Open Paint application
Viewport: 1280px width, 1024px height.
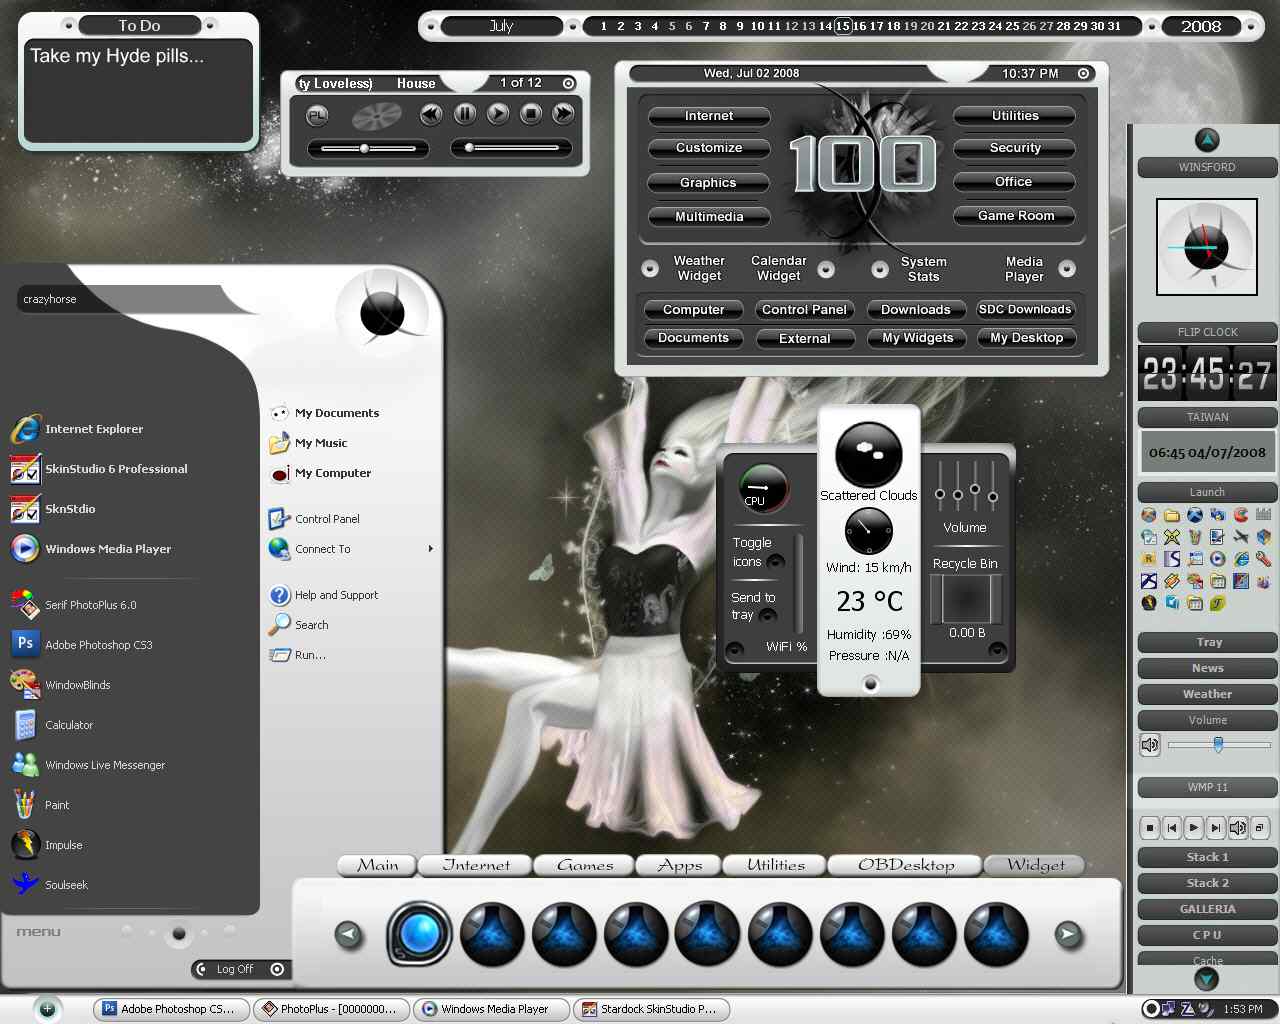(x=40, y=805)
